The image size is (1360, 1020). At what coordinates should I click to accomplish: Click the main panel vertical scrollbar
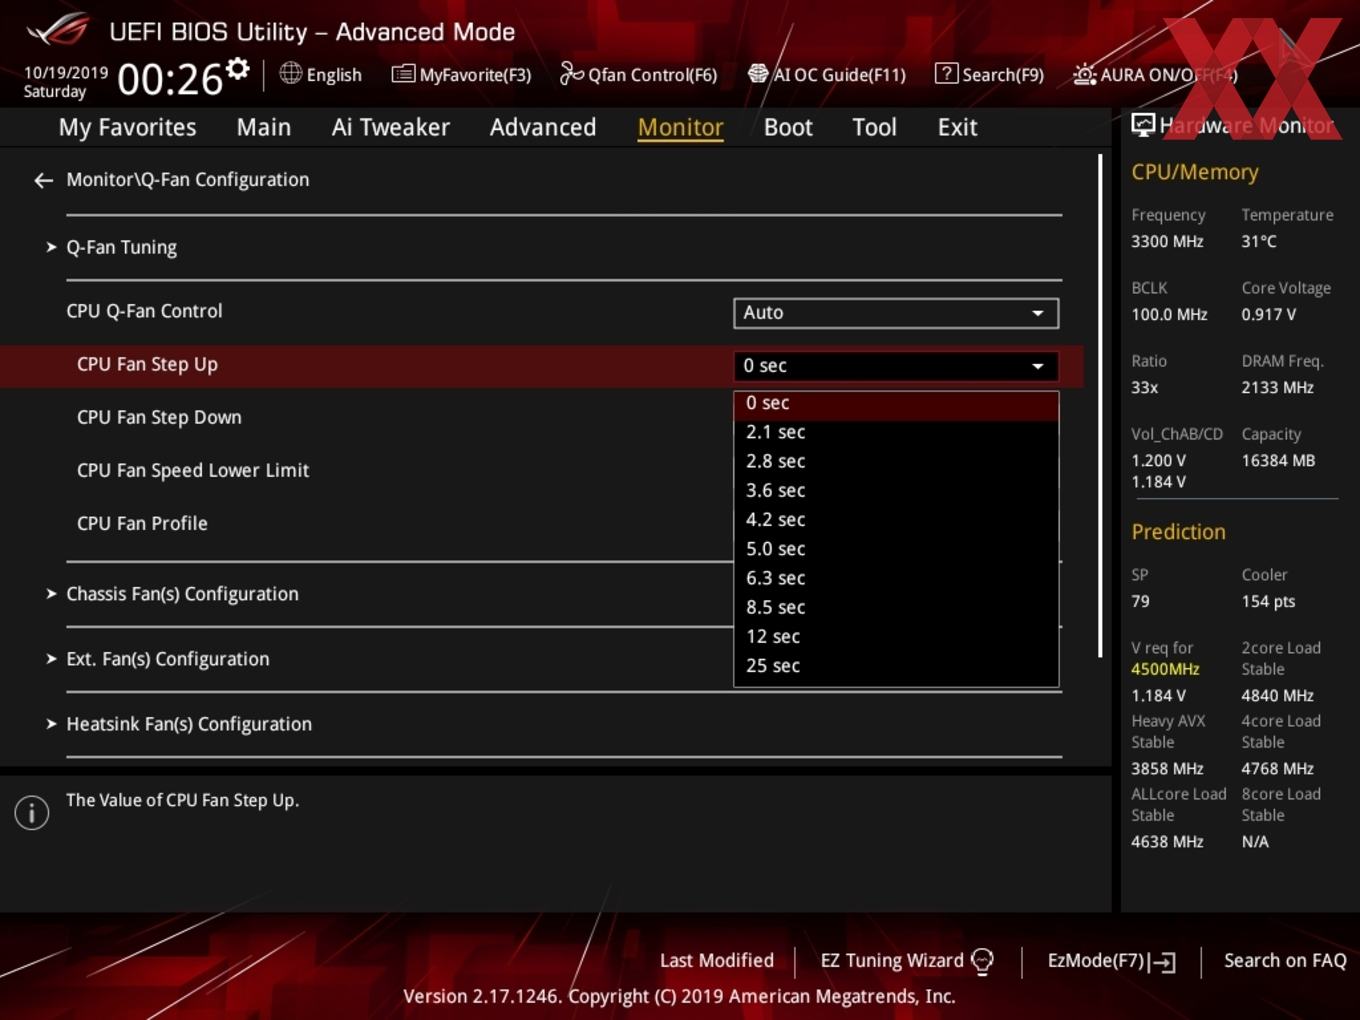[1100, 405]
